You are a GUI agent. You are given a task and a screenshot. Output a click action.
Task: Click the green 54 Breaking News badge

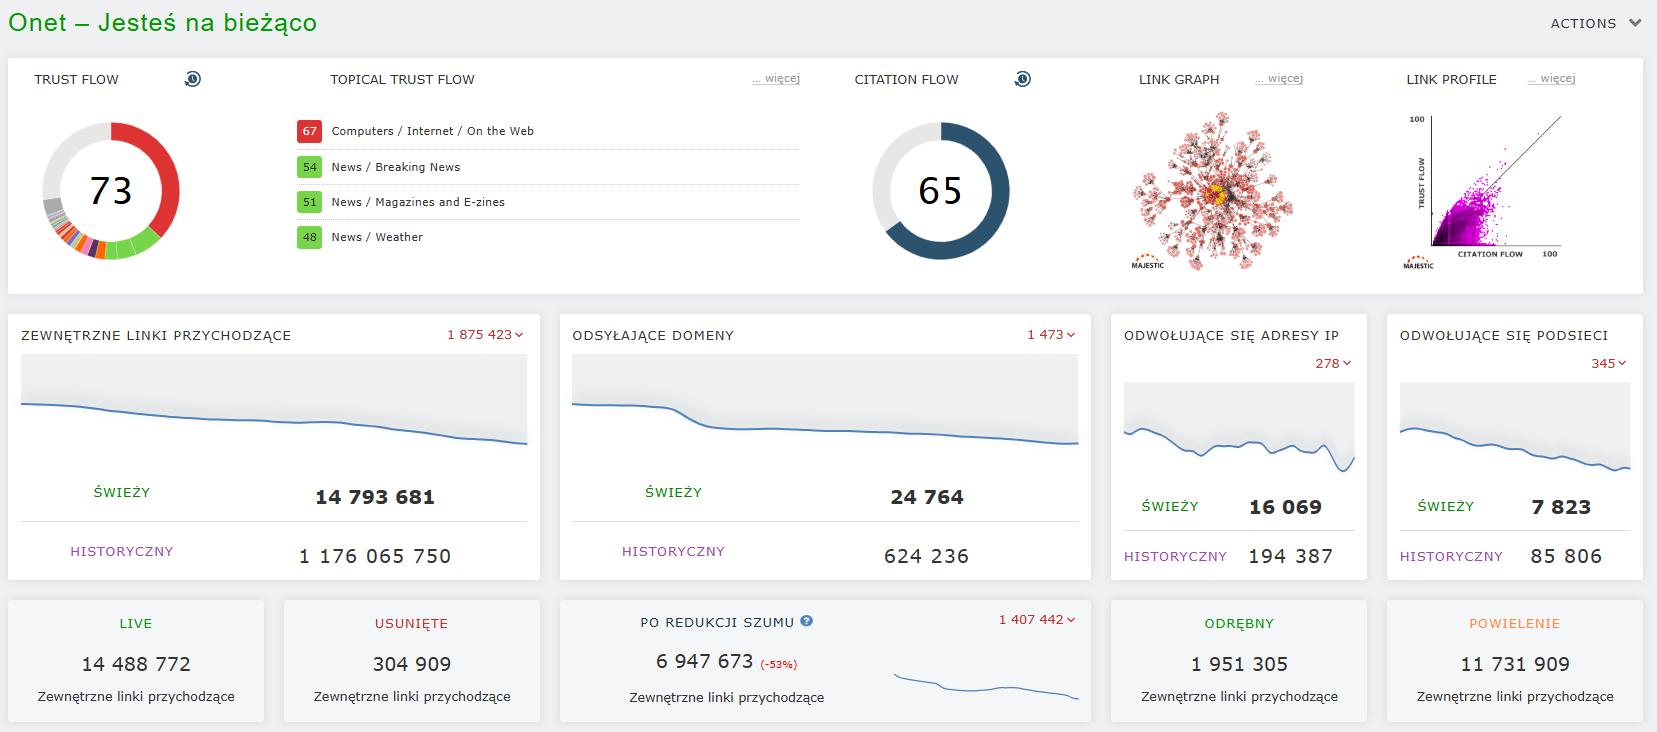[310, 167]
